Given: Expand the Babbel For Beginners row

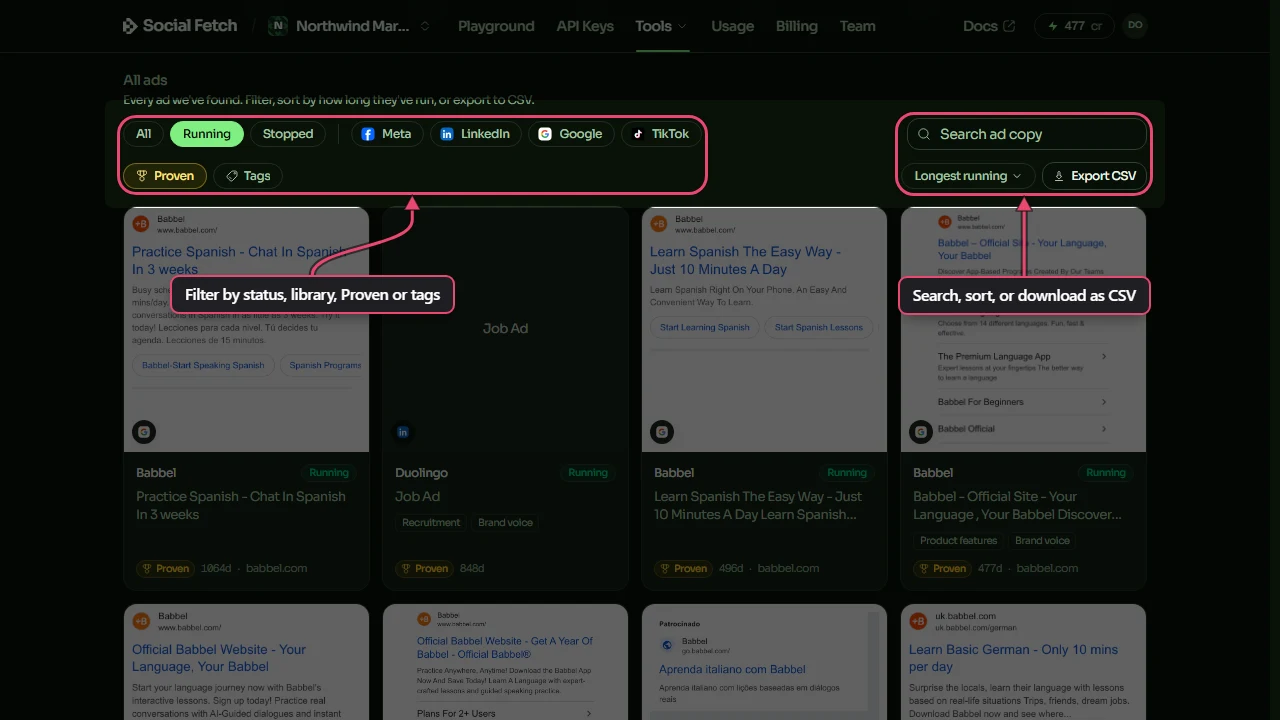Looking at the screenshot, I should pos(1022,402).
